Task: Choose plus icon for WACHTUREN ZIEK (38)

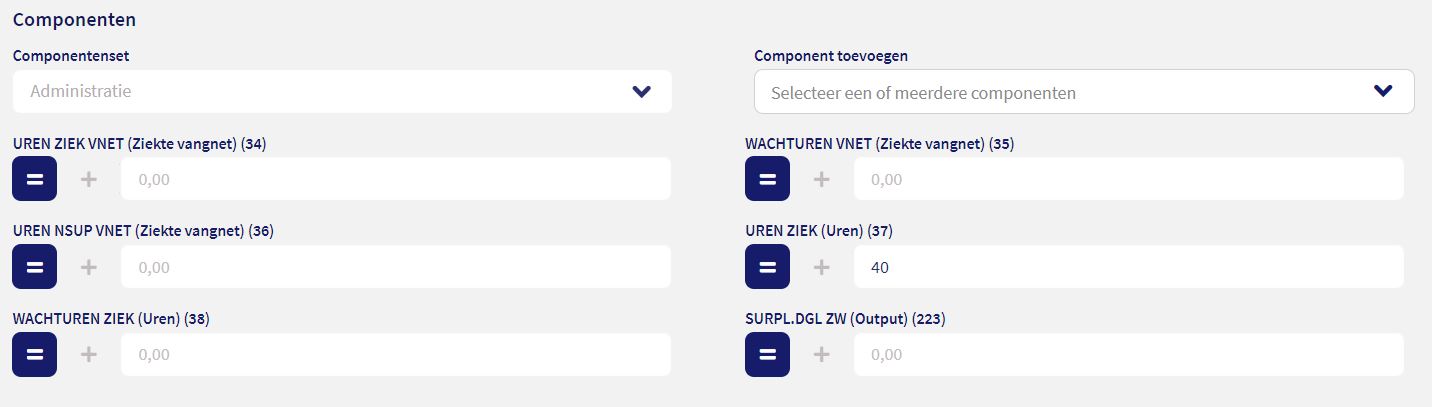Action: point(89,354)
